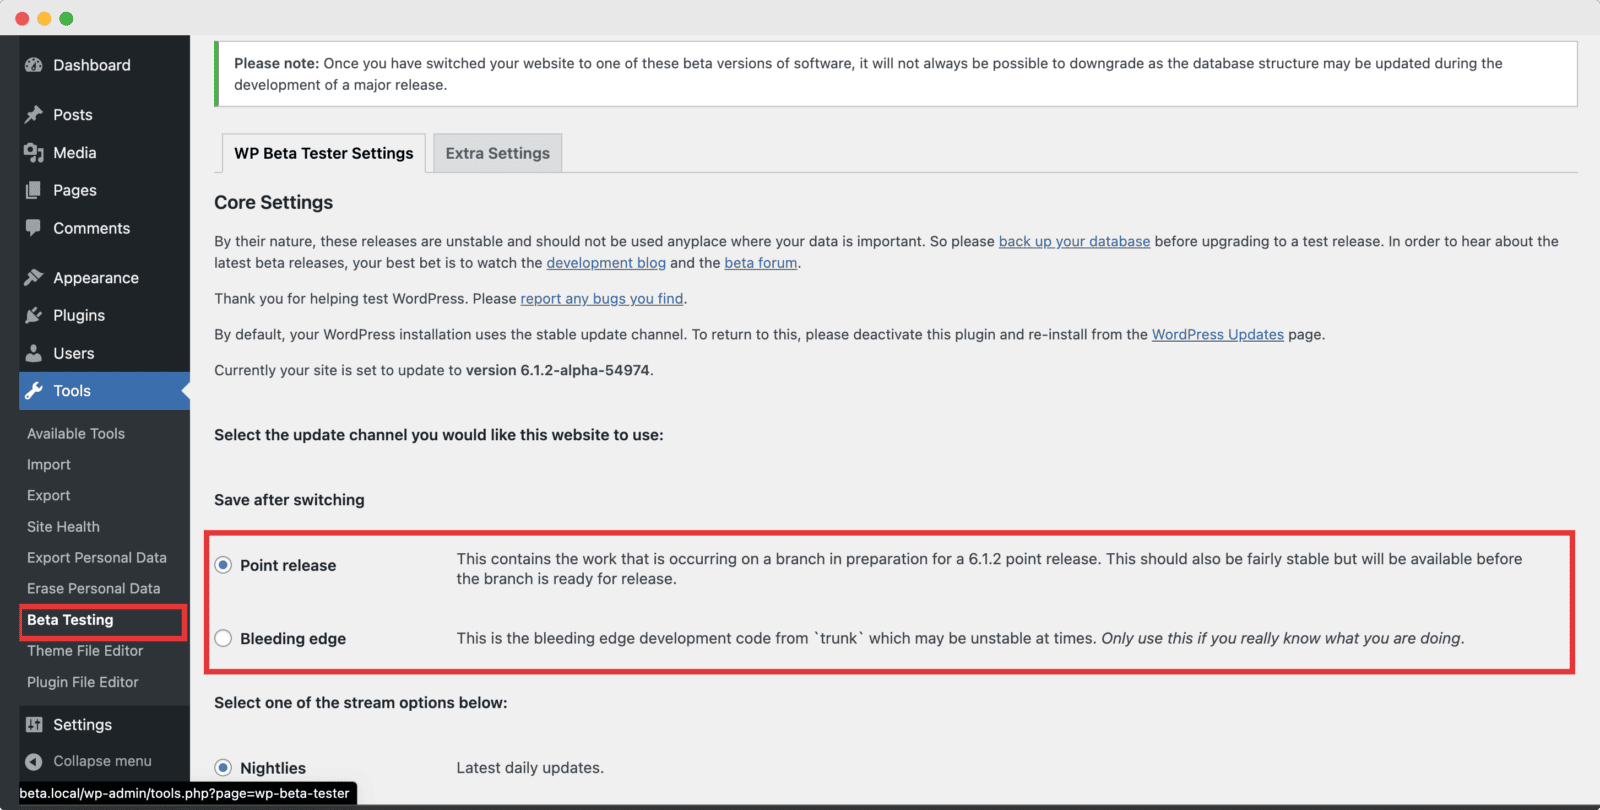Click 'version 6.1.2-alpha-54974' text
1600x810 pixels.
[x=558, y=370]
